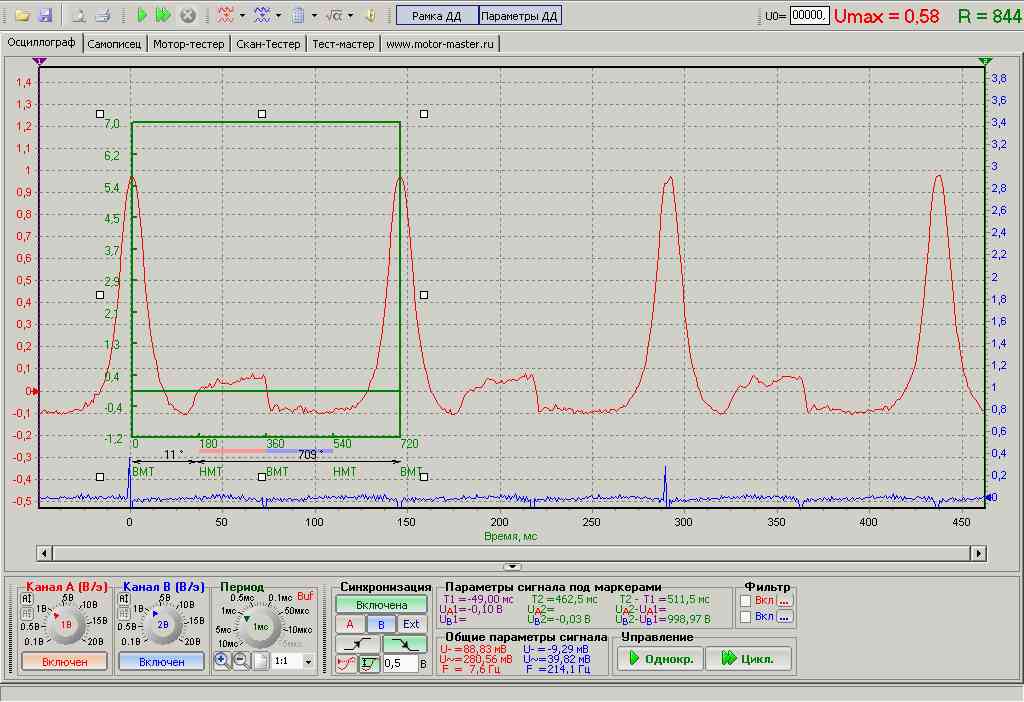This screenshot has width=1024, height=702.
Task: Open the Скан-Тестер tab
Action: coord(267,44)
